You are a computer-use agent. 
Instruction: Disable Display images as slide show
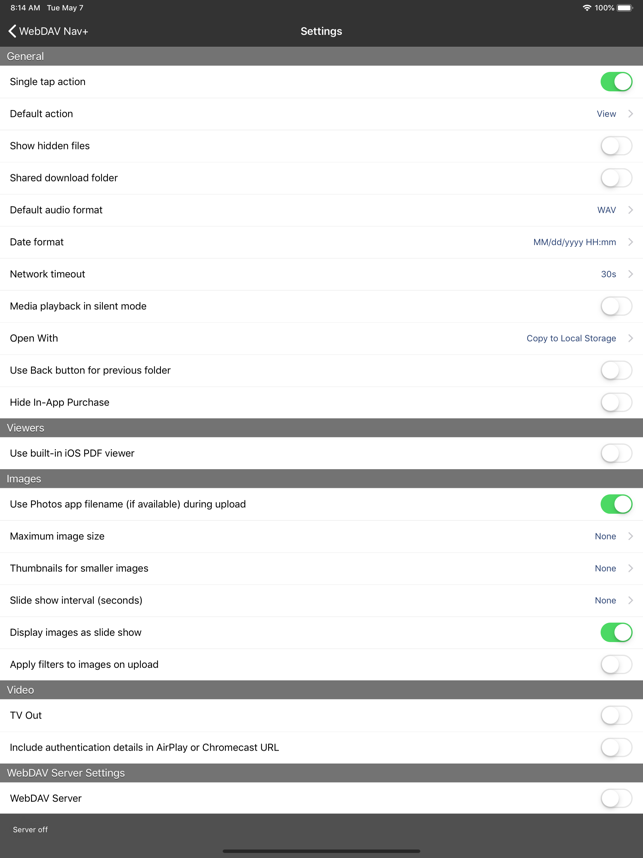(616, 632)
